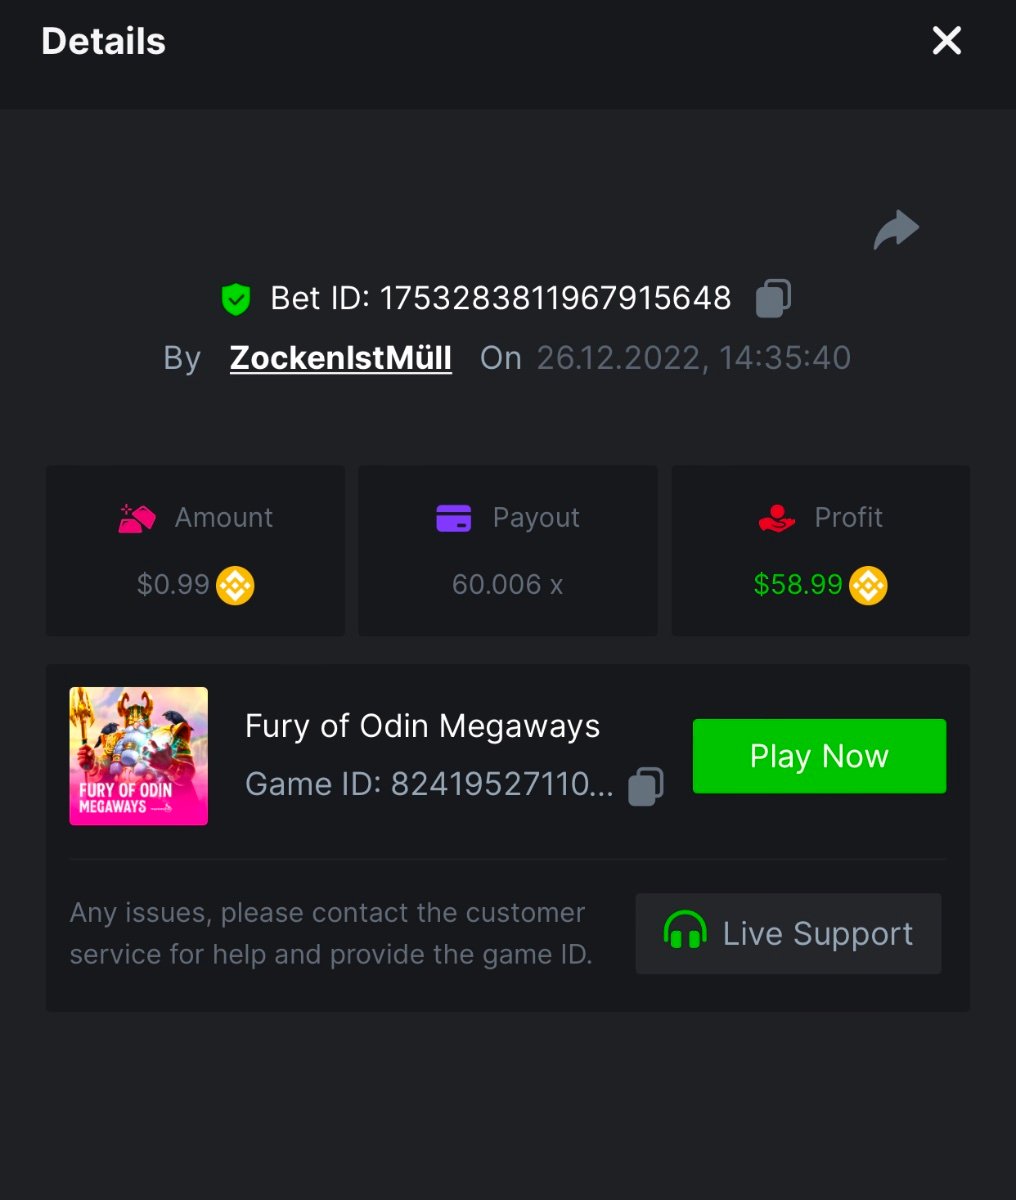Image resolution: width=1016 pixels, height=1200 pixels.
Task: Copy the Bet ID to clipboard
Action: pos(773,298)
